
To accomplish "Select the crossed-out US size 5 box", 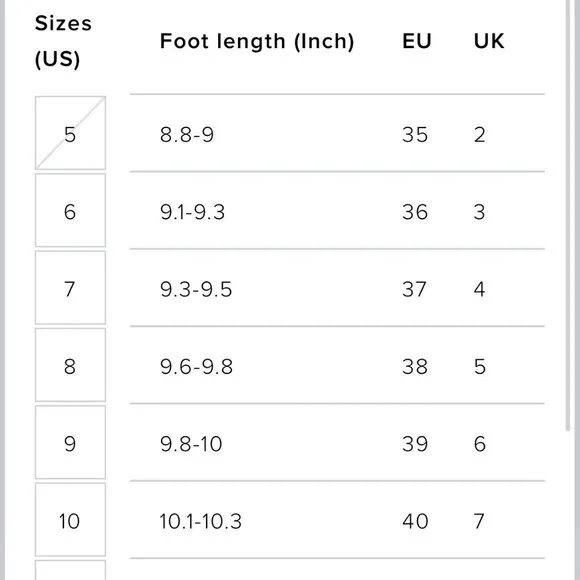I will point(70,133).
